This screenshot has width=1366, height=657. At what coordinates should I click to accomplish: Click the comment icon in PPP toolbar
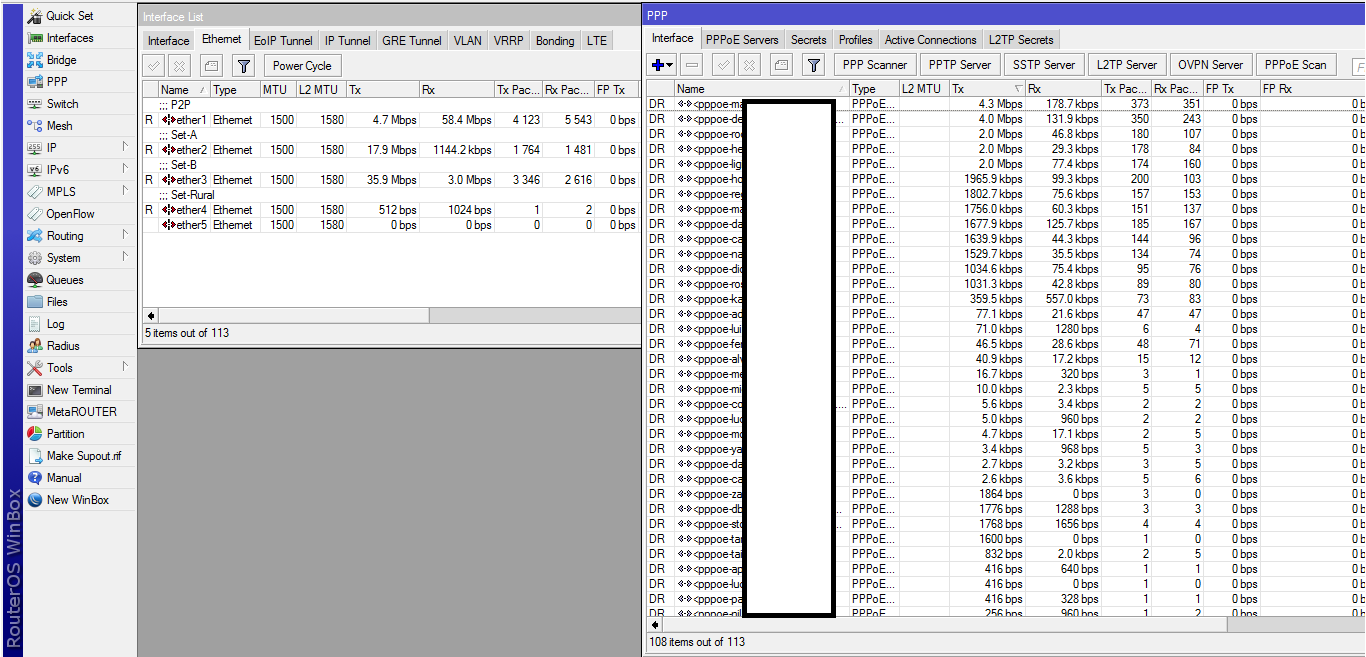coord(781,65)
